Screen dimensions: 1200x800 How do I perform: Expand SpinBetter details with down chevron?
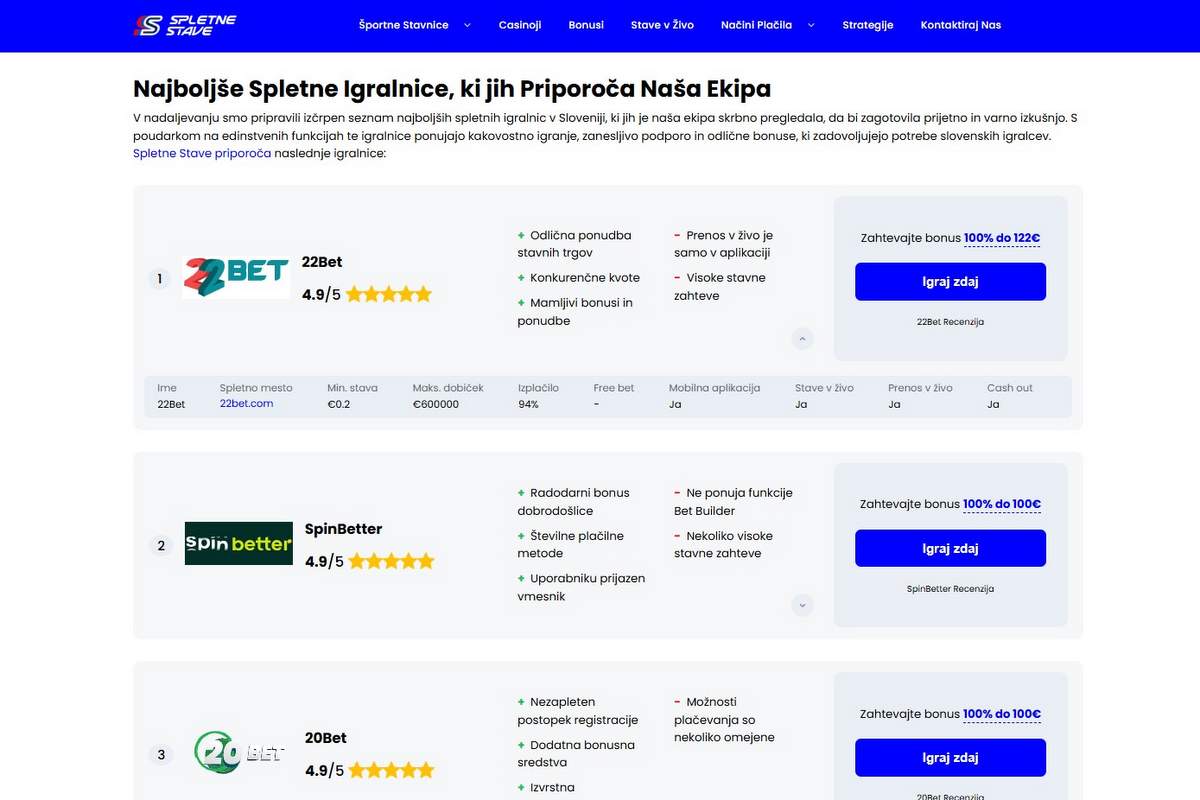point(802,605)
